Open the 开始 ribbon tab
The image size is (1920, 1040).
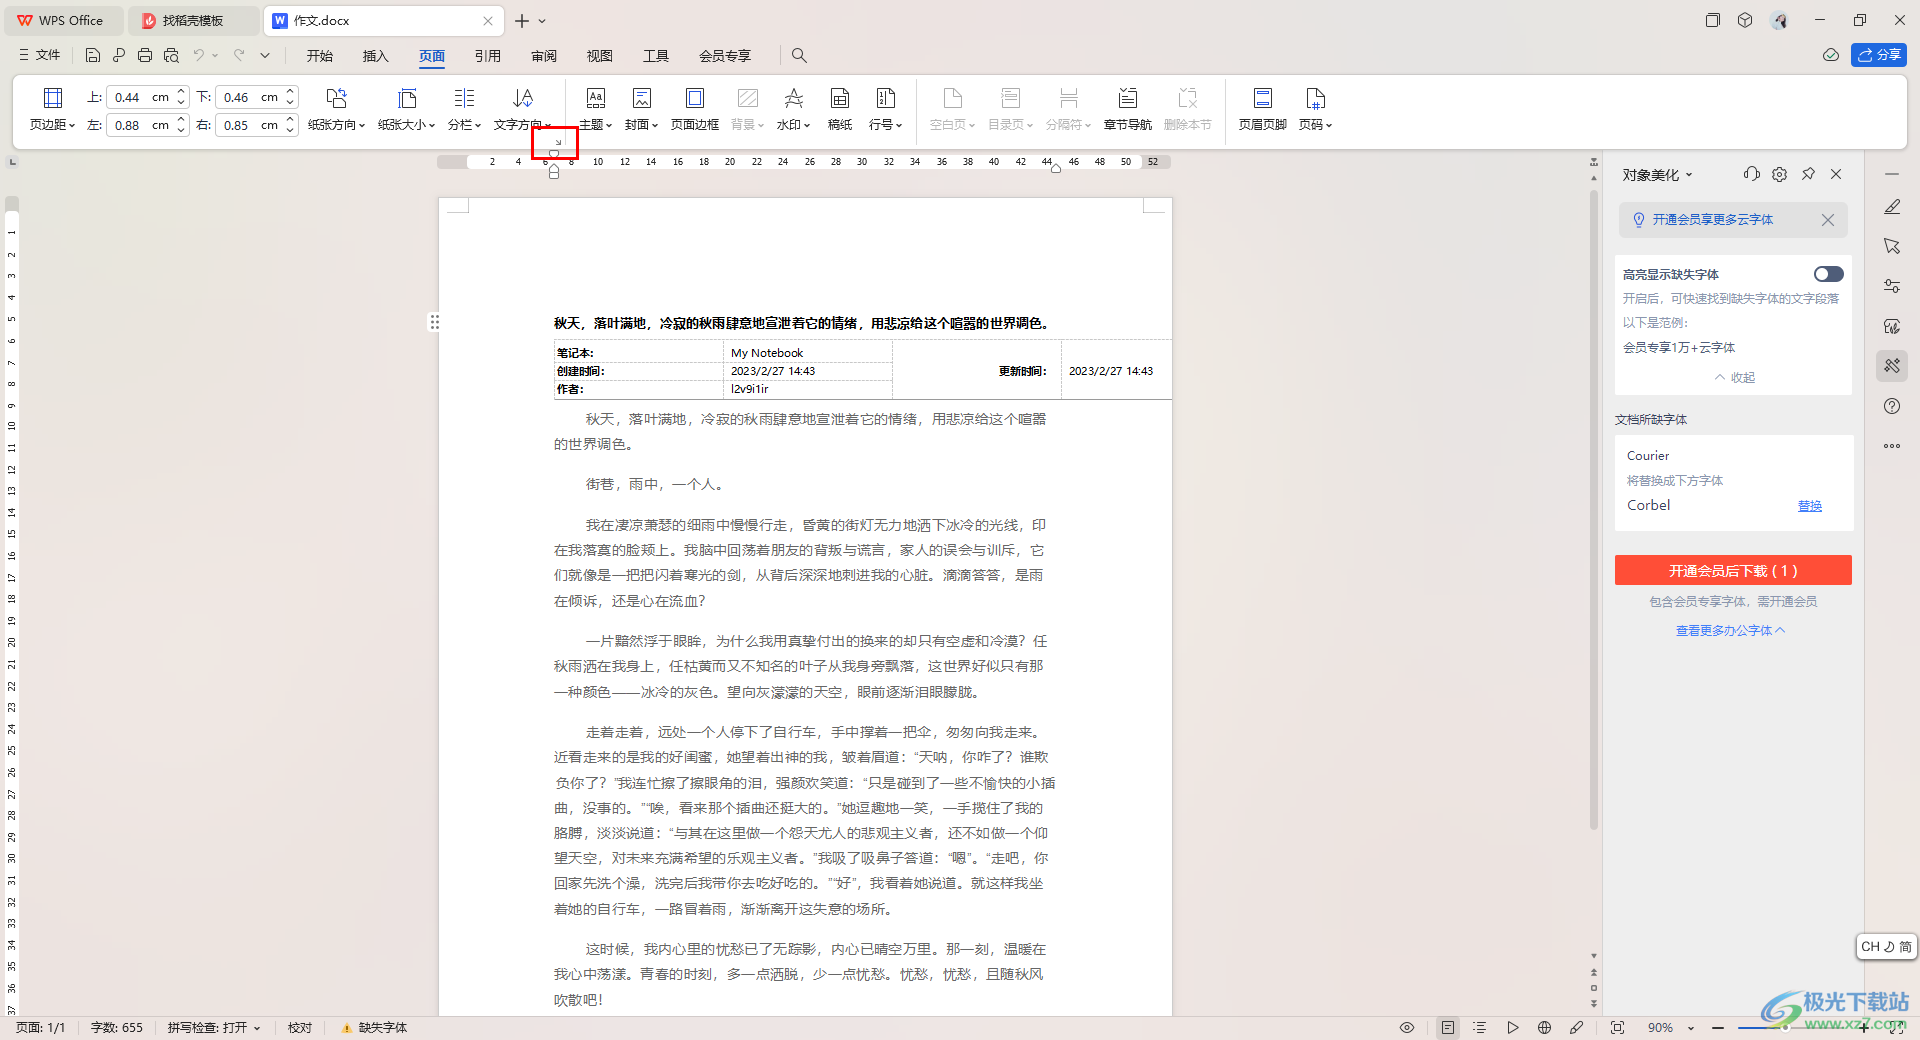320,56
